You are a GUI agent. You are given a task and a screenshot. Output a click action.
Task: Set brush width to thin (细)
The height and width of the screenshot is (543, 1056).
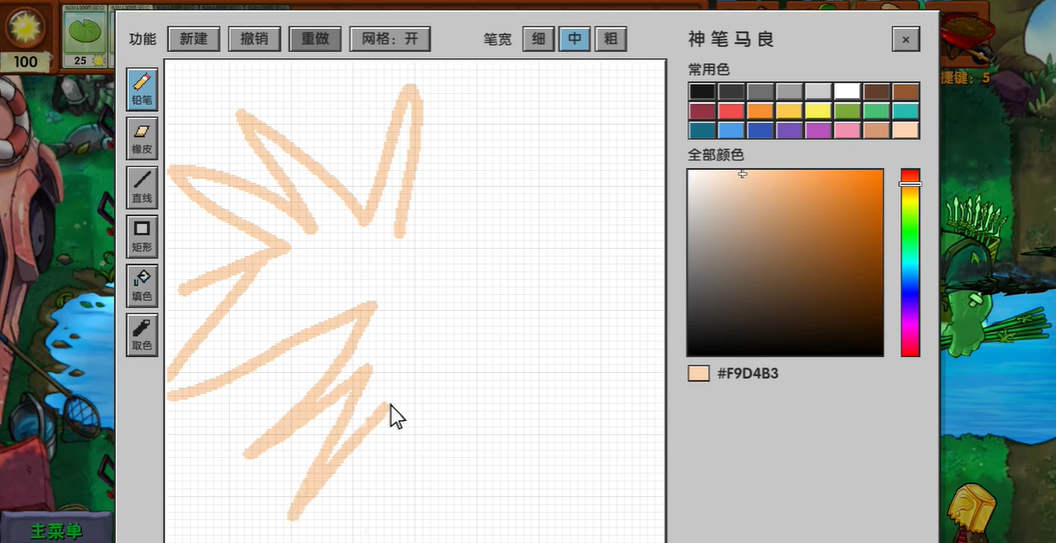(x=539, y=39)
